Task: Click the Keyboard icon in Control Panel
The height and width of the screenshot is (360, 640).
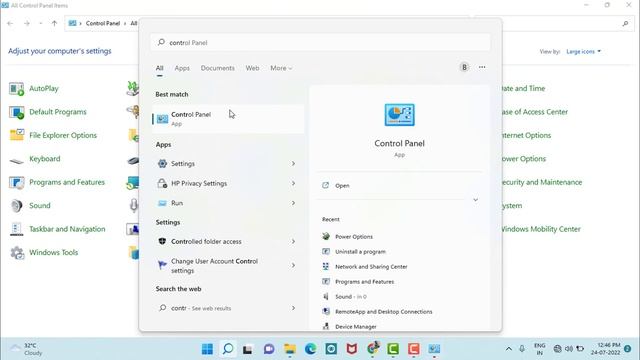Action: [x=17, y=160]
